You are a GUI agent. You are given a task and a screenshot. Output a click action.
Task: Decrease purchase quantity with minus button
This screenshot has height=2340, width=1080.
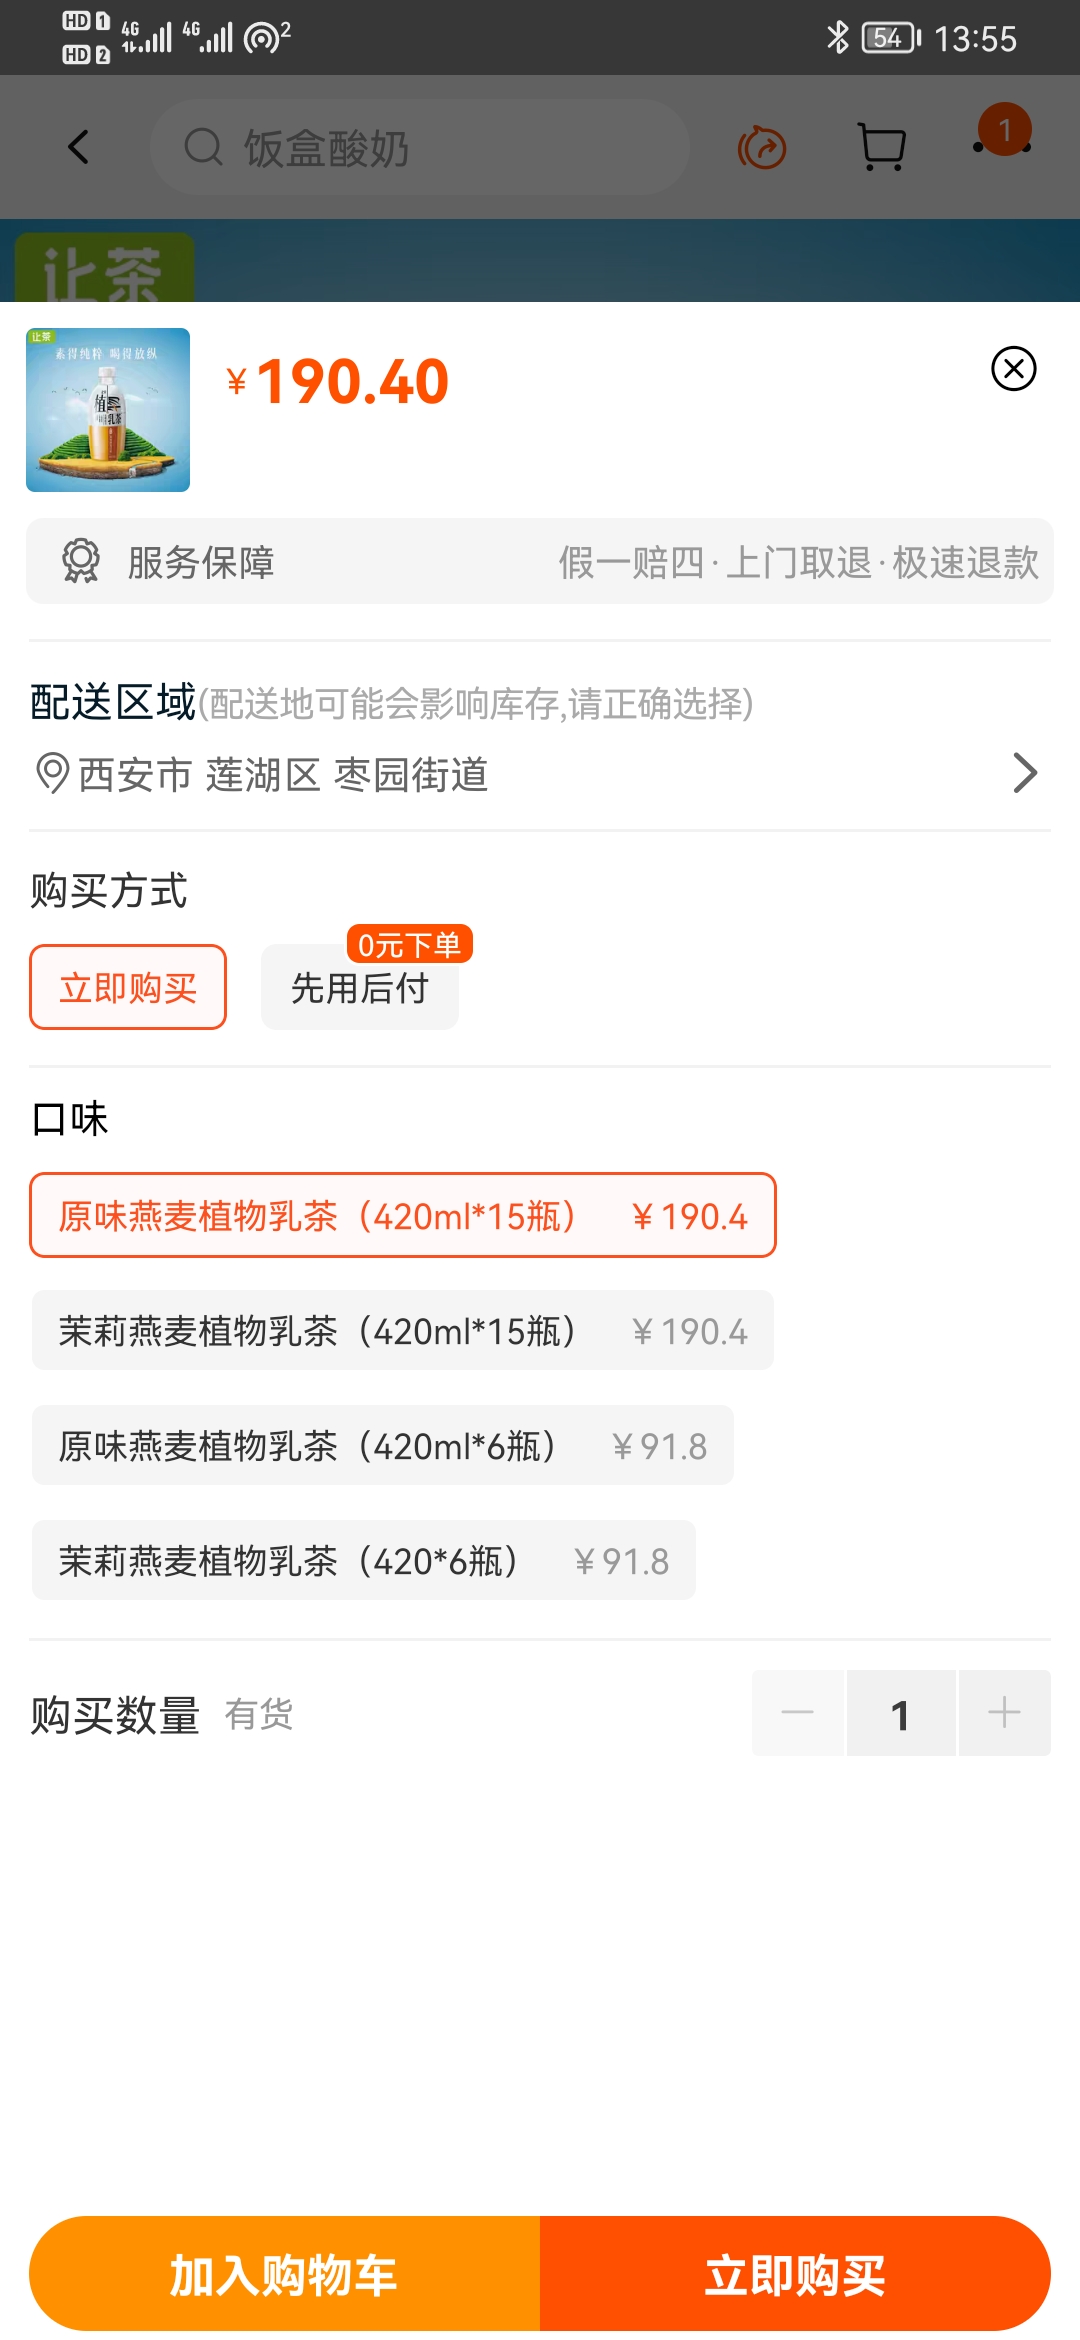pos(798,1713)
